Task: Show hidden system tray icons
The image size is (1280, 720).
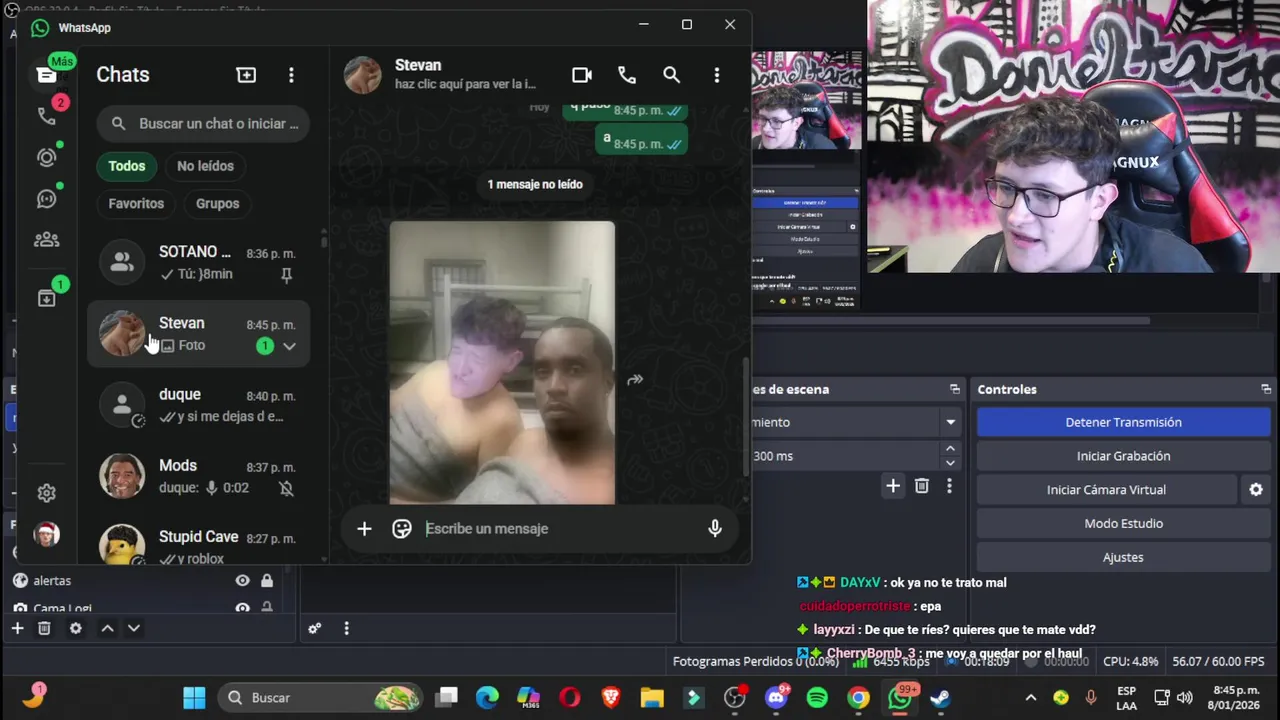Action: tap(1031, 698)
